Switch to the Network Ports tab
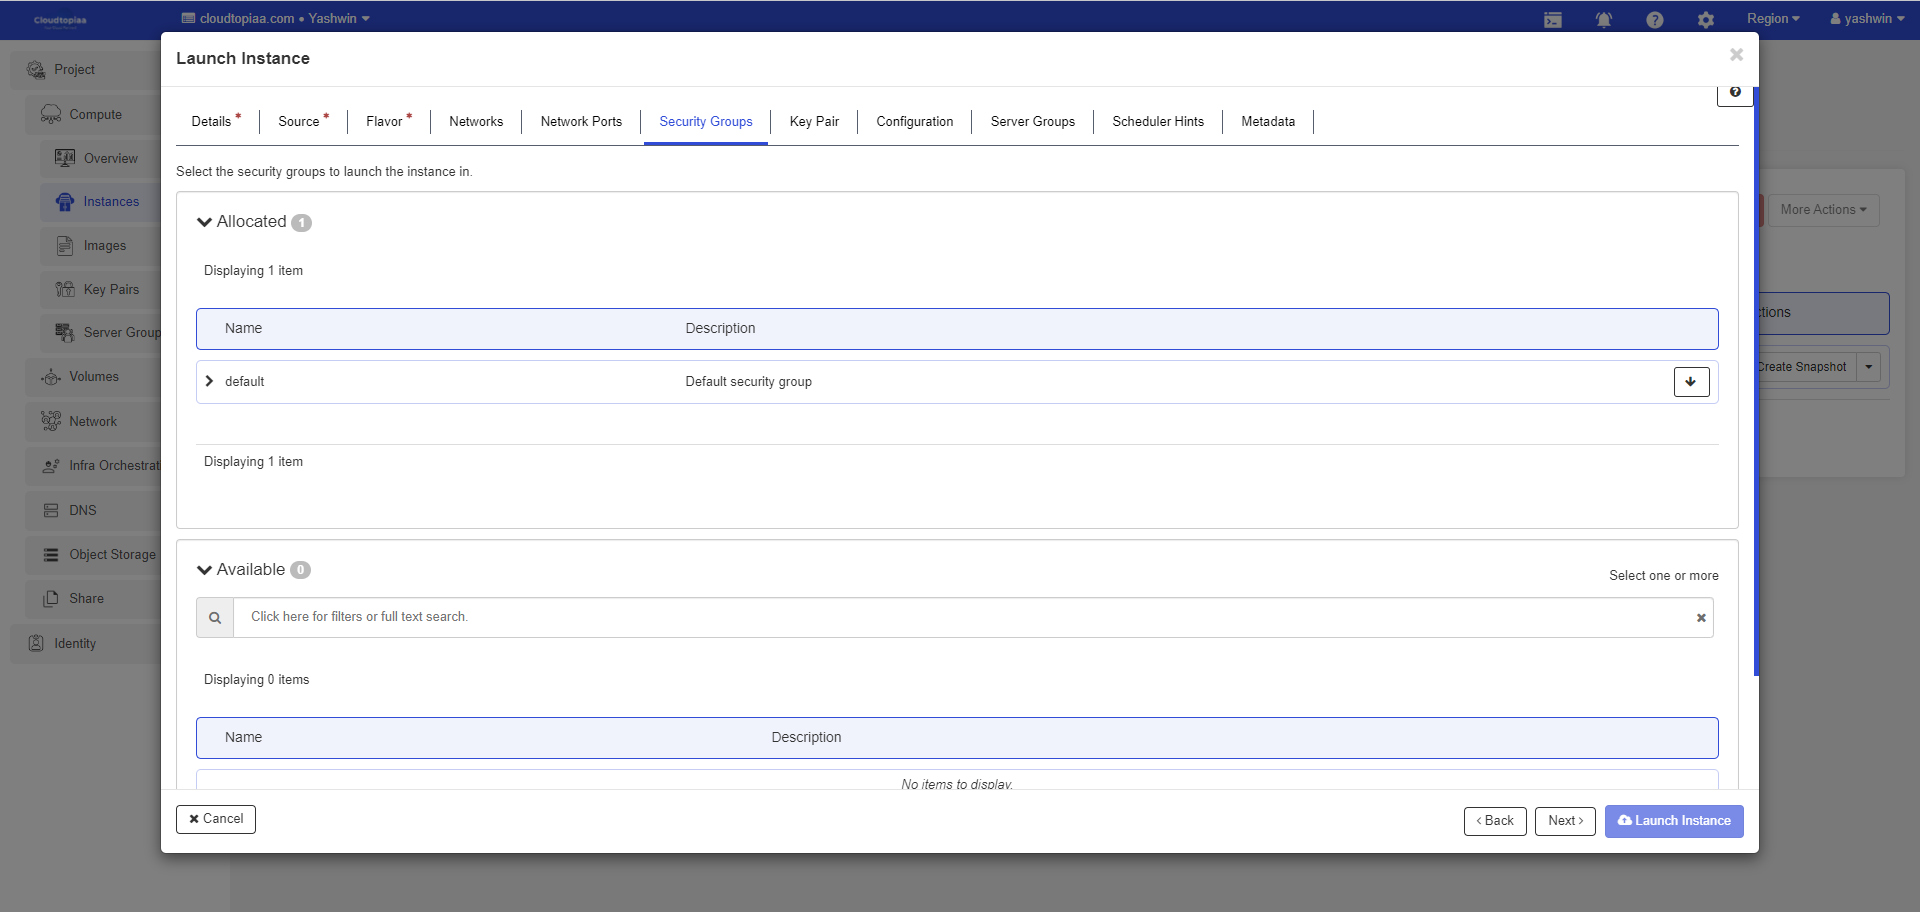 [581, 122]
